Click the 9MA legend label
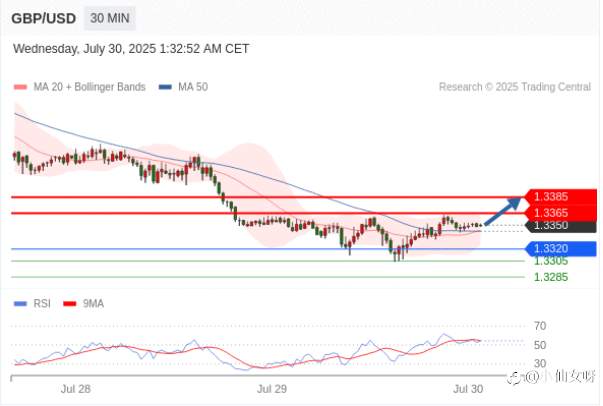Screen dimensions: 603x406 [93, 304]
